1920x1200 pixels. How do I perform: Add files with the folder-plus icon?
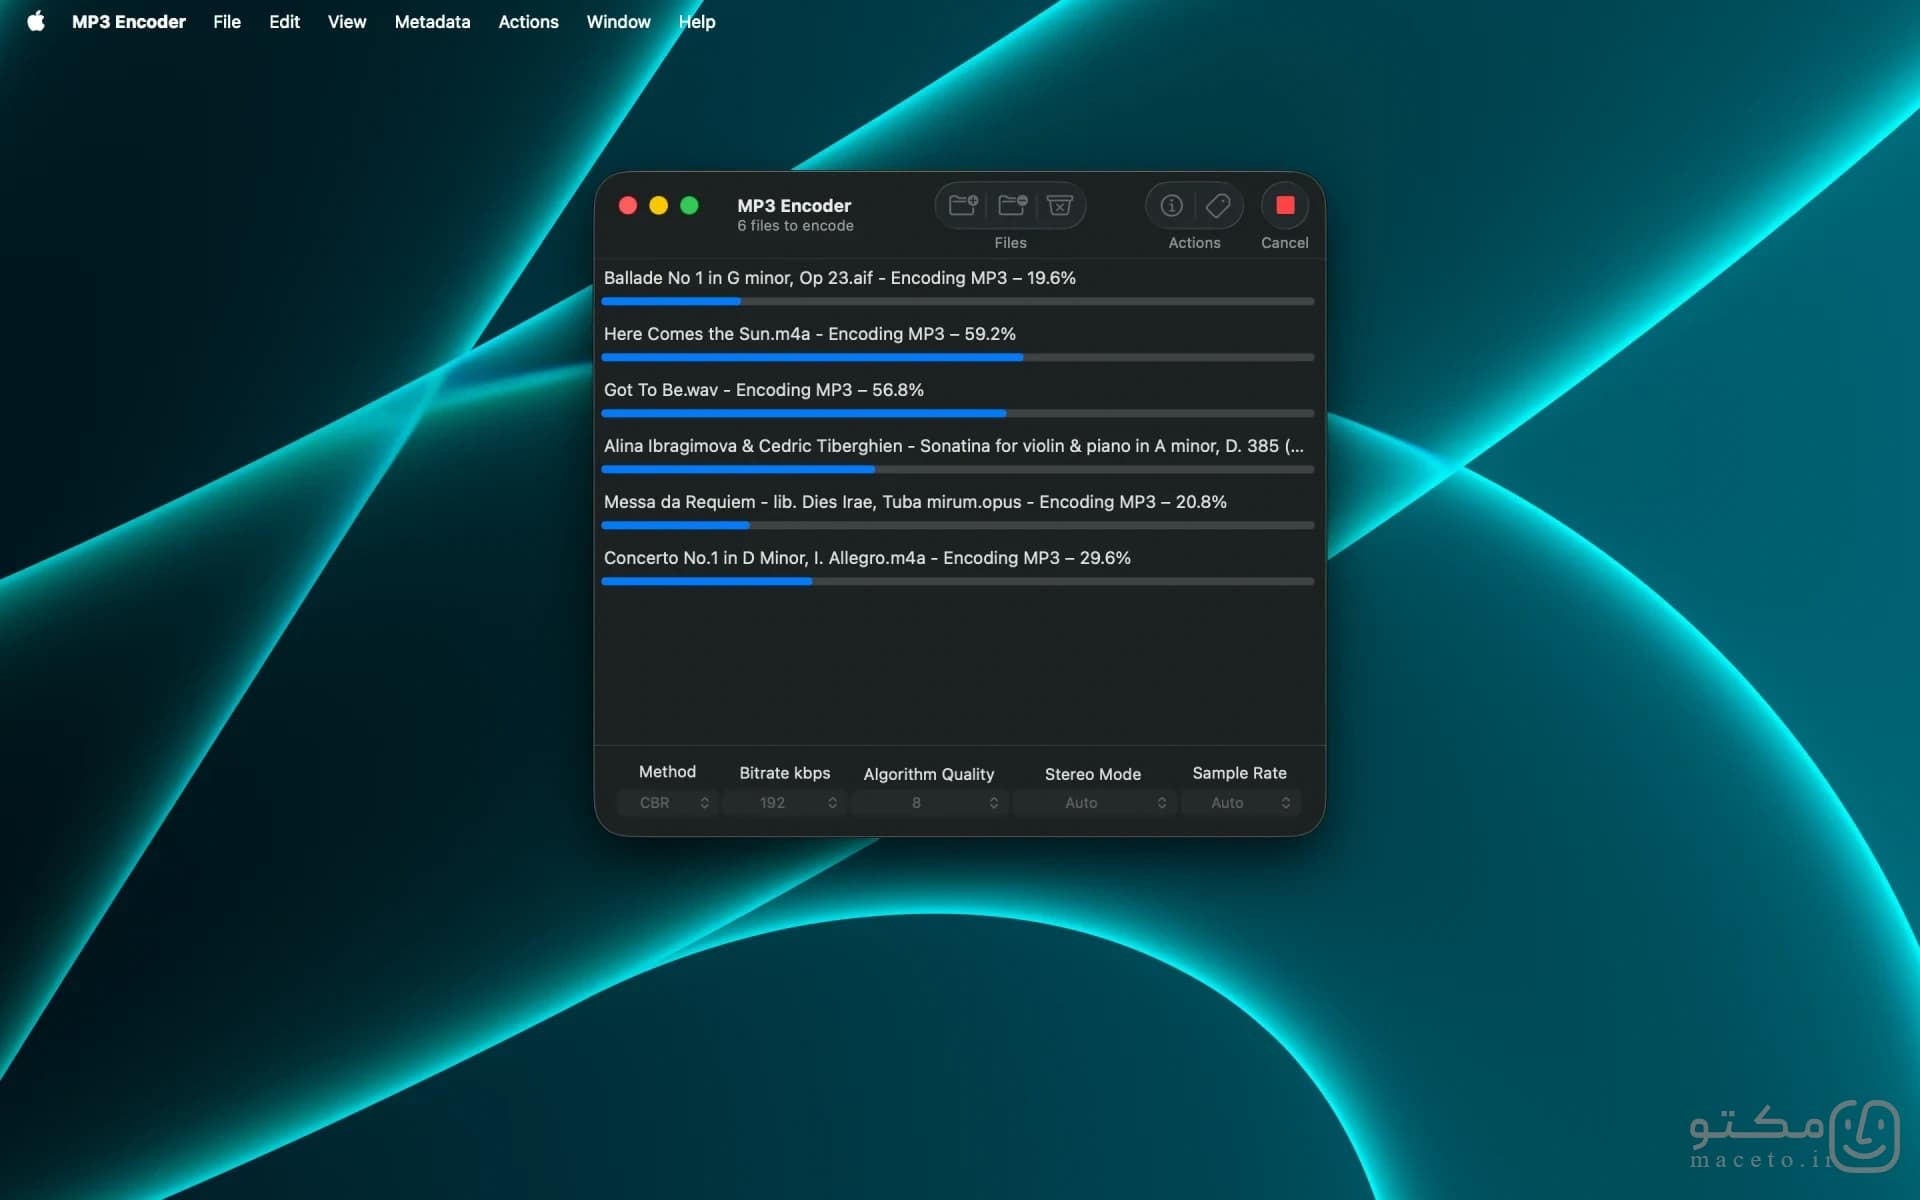(963, 205)
